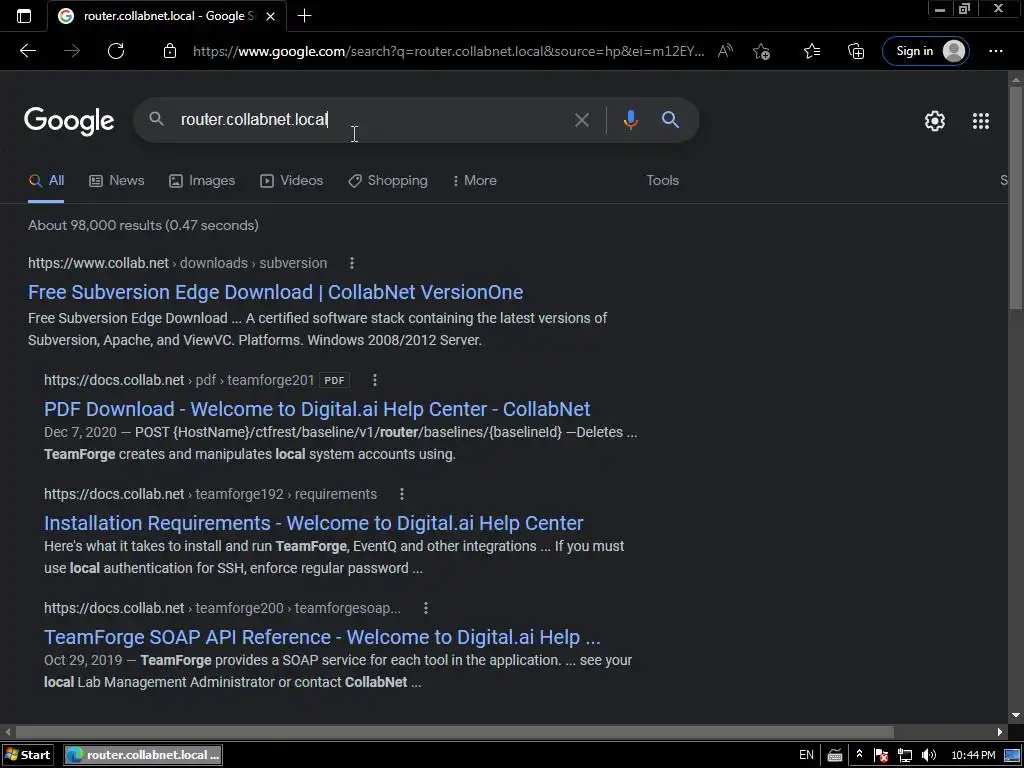Submit search with blue magnifier icon

[x=670, y=120]
